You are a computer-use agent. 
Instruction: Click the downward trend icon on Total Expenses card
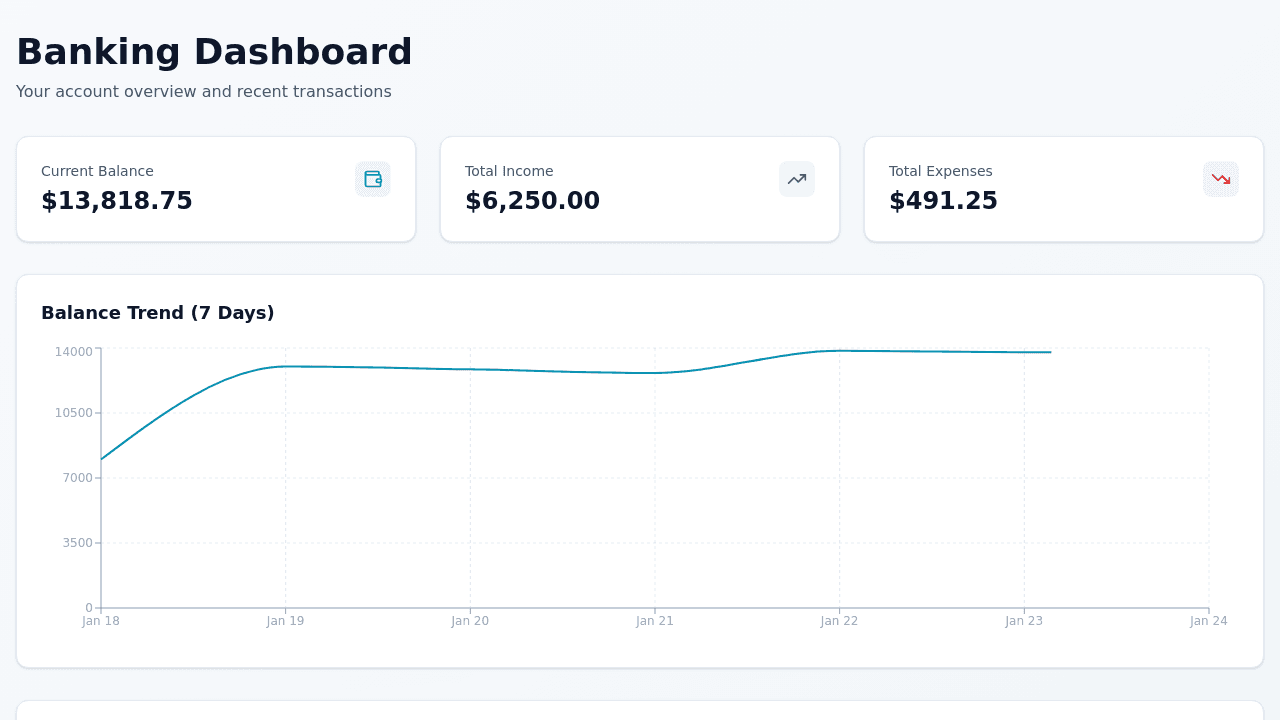tap(1220, 178)
